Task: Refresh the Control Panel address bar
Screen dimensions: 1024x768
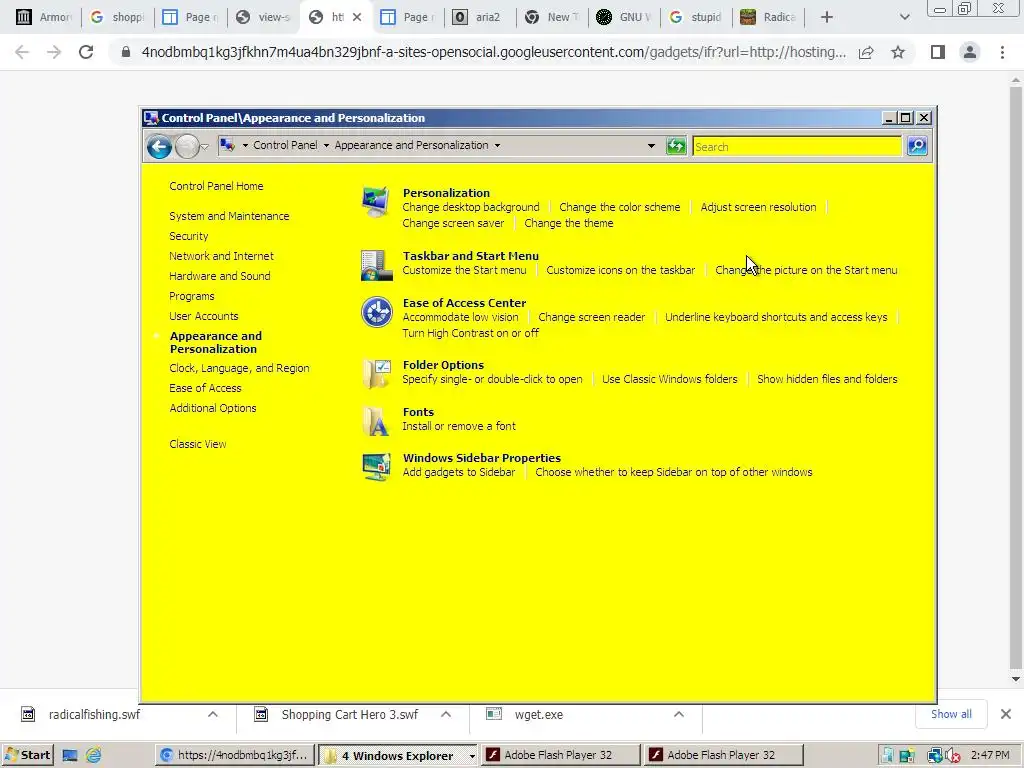Action: tap(676, 146)
